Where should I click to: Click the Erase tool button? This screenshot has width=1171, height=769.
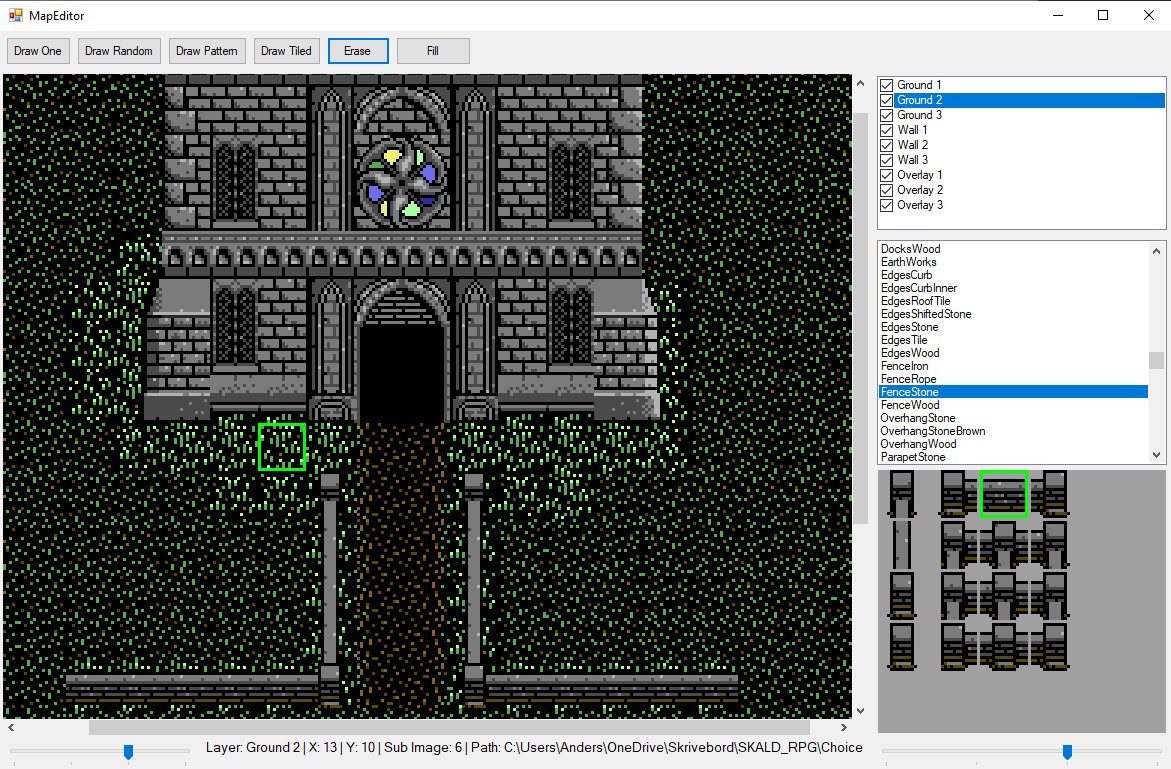coord(358,51)
